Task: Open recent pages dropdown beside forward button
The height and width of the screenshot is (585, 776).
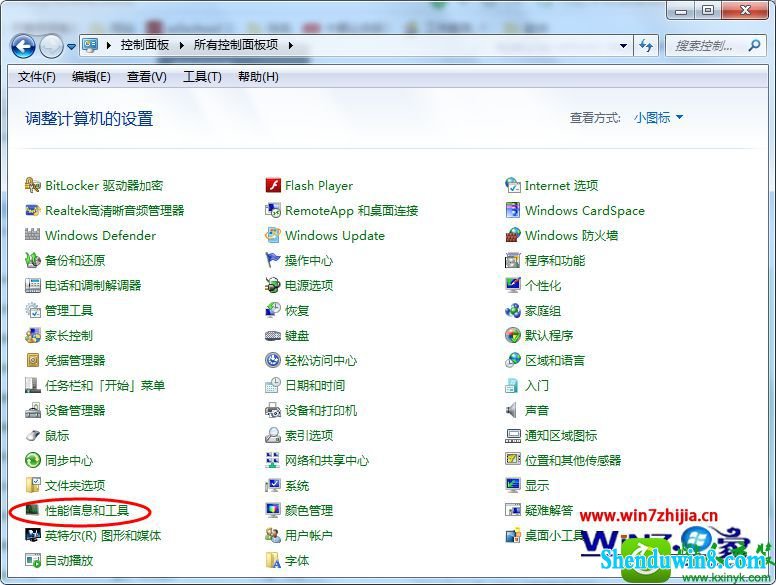Action: [71, 47]
